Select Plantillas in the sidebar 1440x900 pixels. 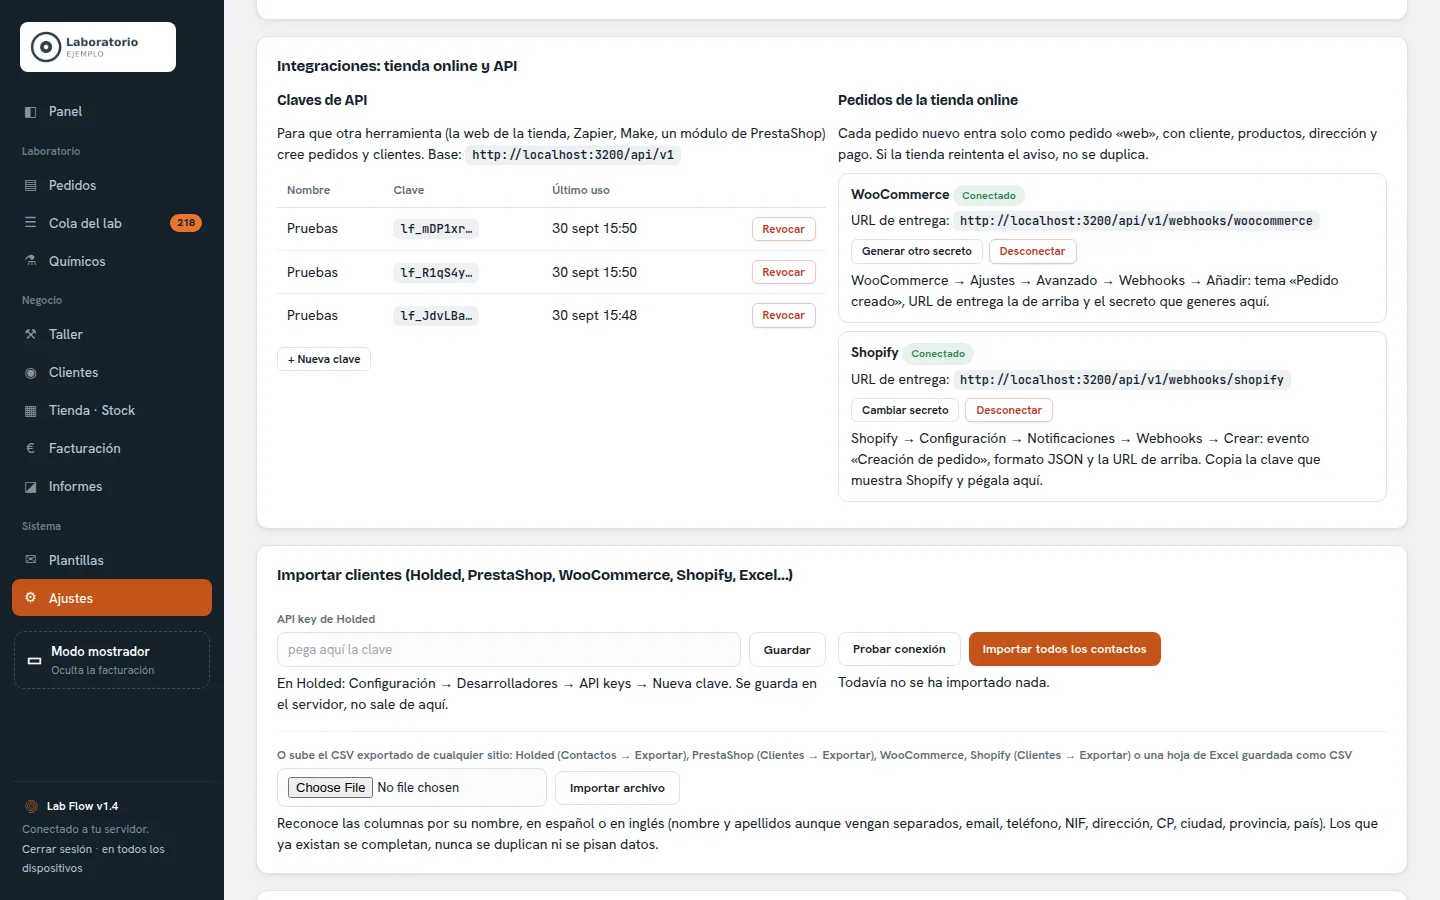(x=112, y=560)
